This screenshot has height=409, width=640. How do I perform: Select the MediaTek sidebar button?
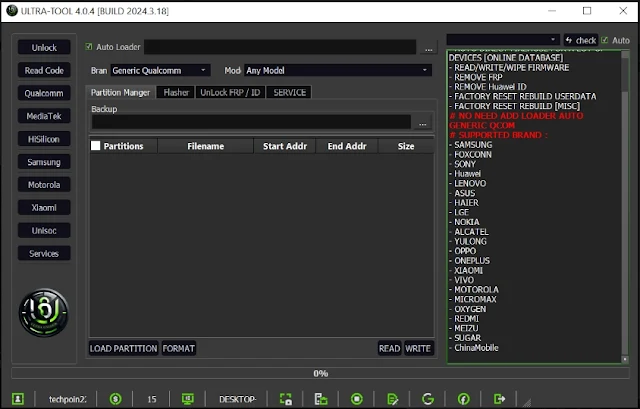[x=44, y=116]
